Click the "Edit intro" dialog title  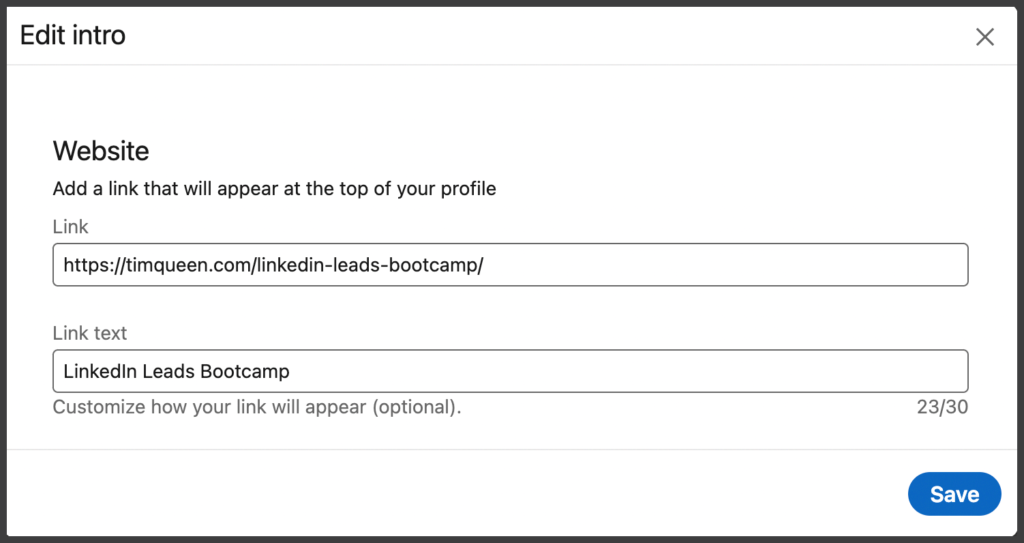[x=73, y=37]
